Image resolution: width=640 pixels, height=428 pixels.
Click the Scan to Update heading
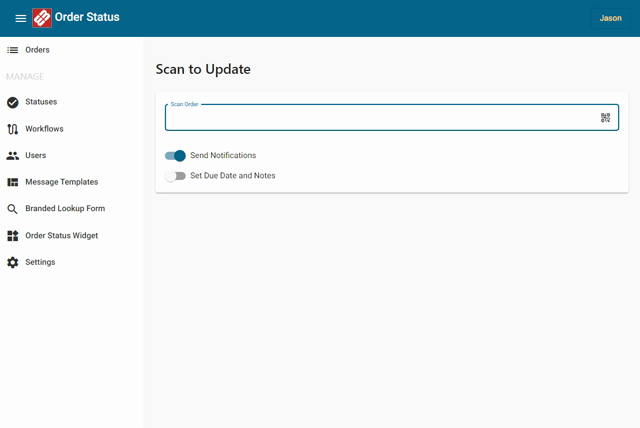click(203, 69)
